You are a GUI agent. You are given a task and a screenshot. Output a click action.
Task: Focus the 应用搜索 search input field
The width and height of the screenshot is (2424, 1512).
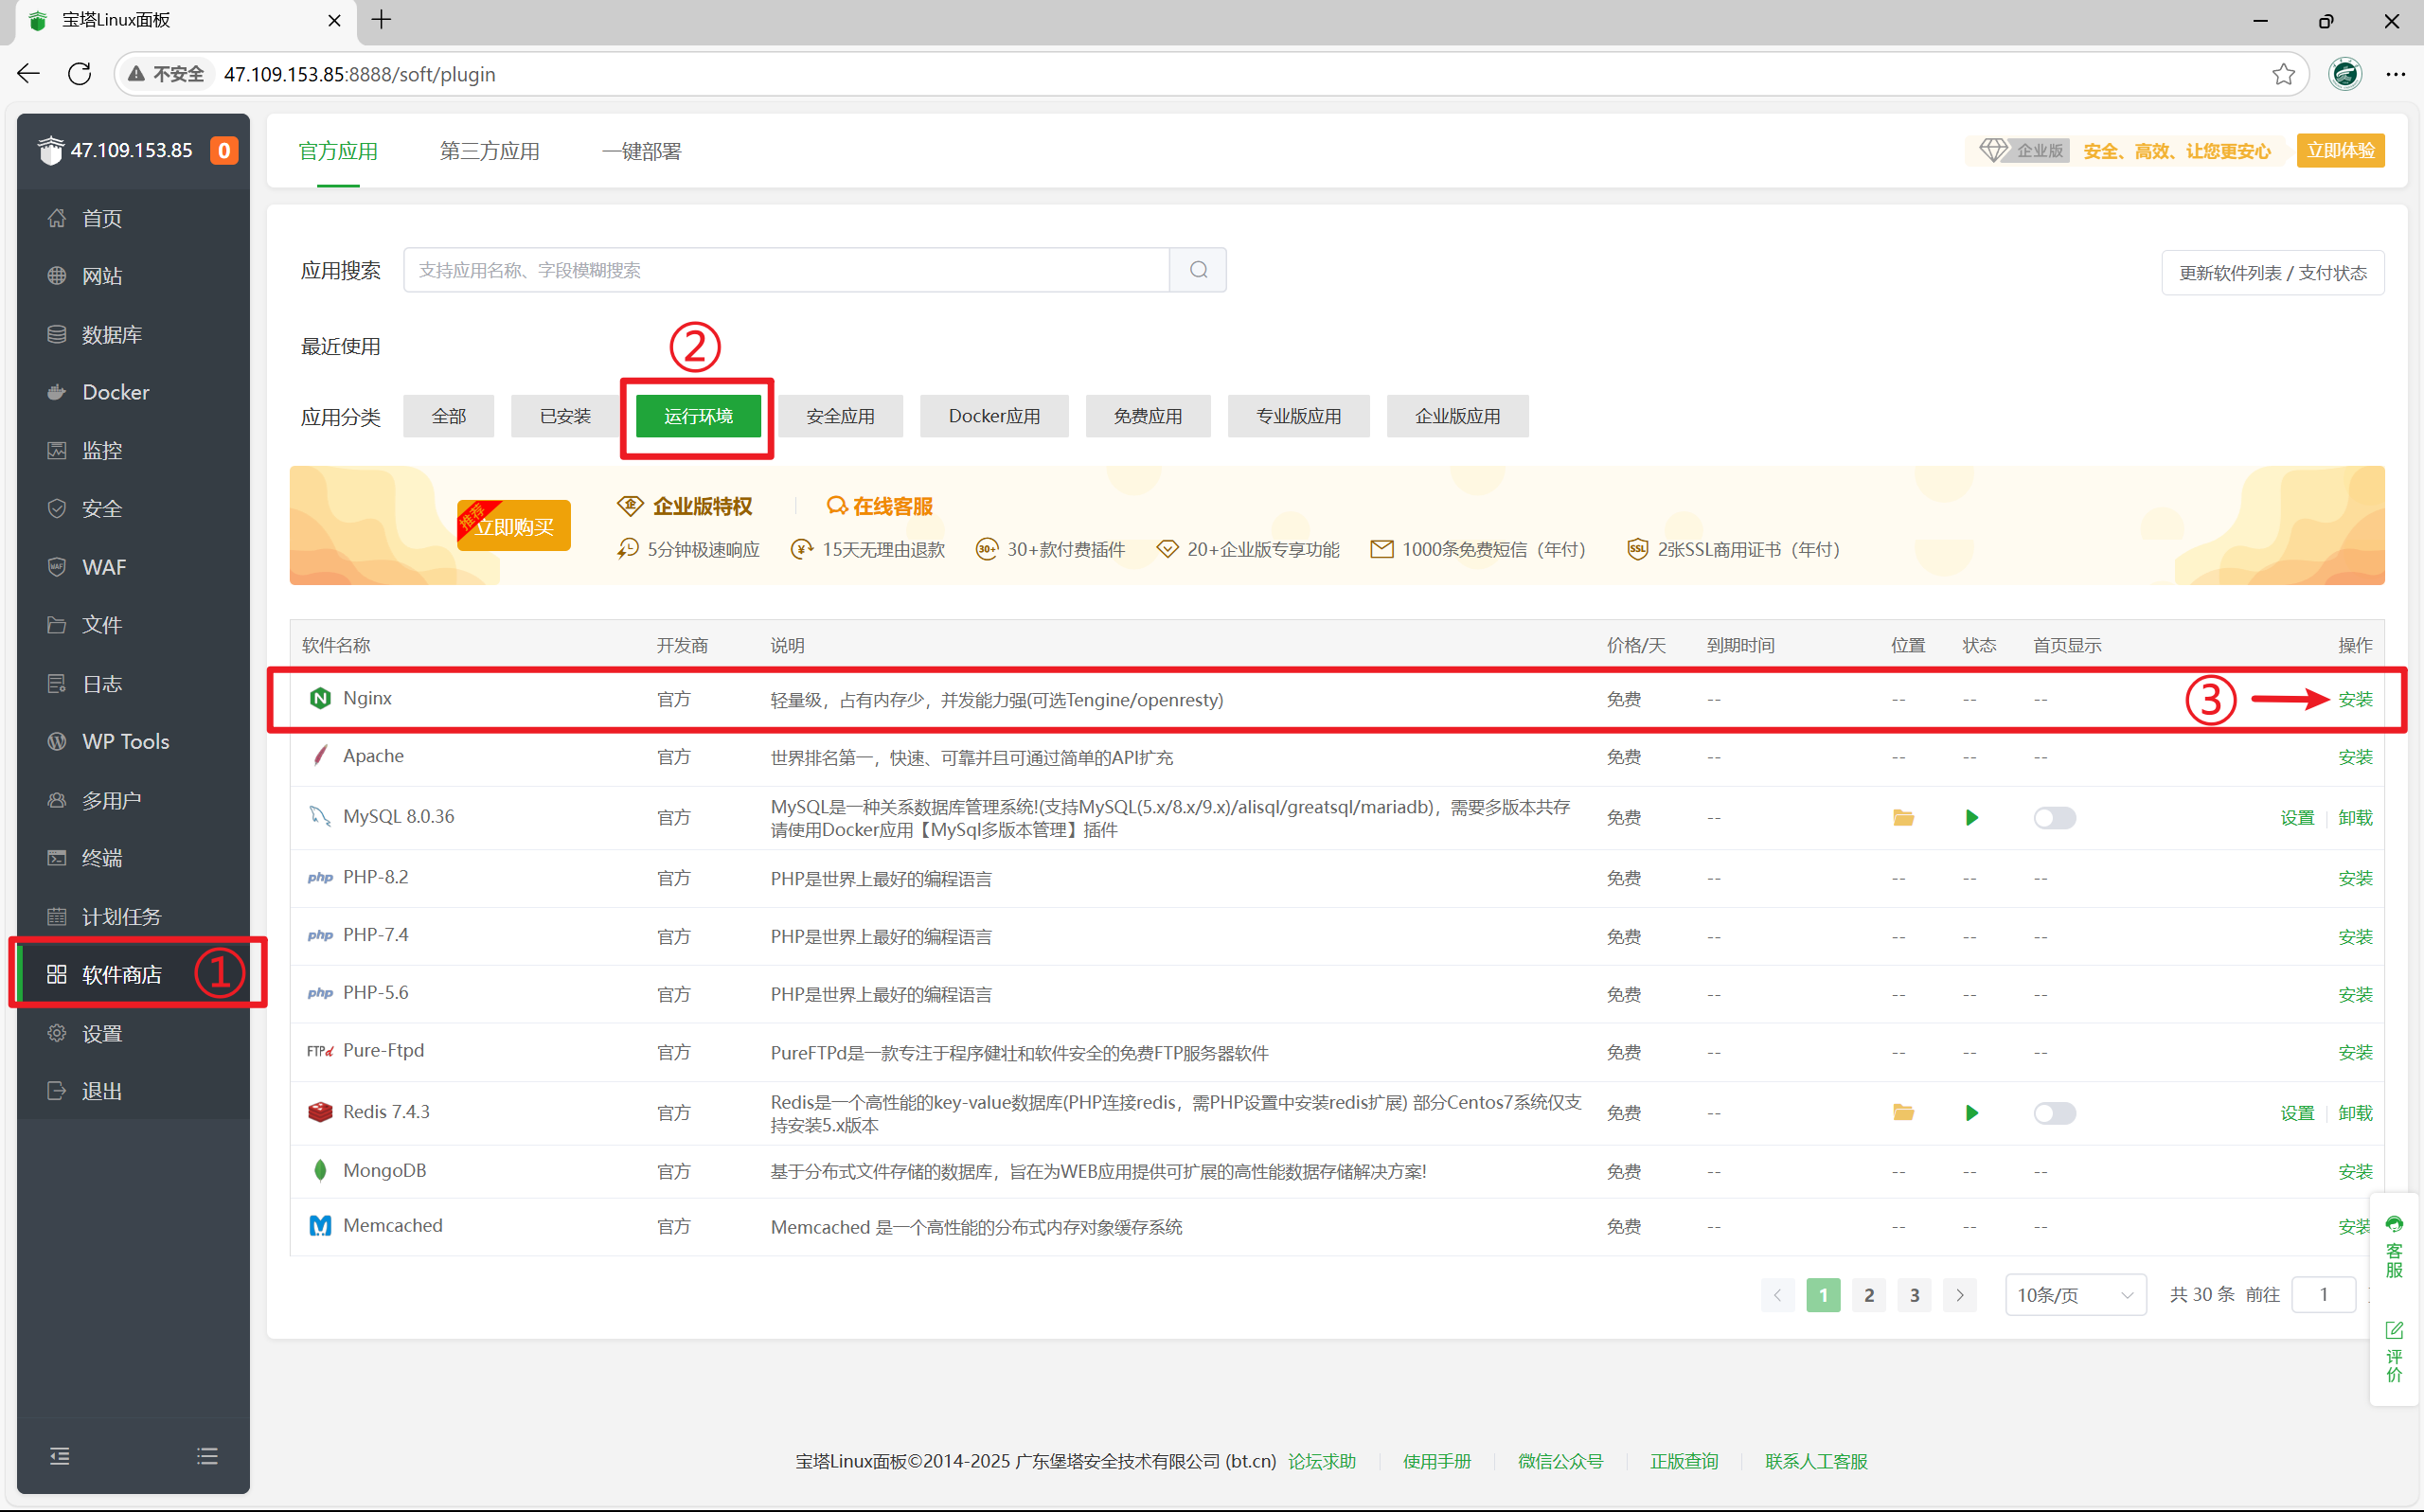(x=785, y=270)
